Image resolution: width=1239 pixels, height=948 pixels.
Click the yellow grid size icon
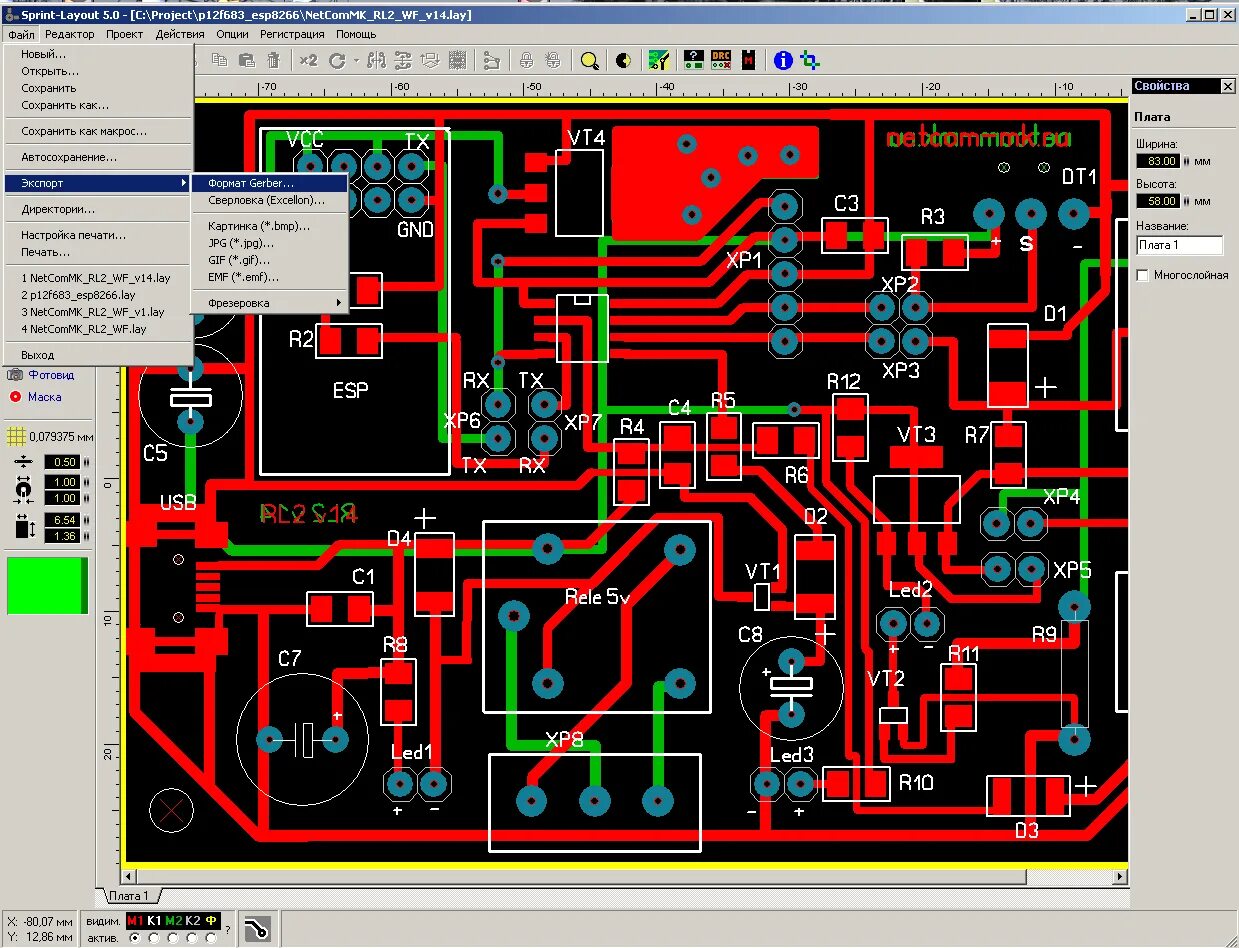pos(15,436)
